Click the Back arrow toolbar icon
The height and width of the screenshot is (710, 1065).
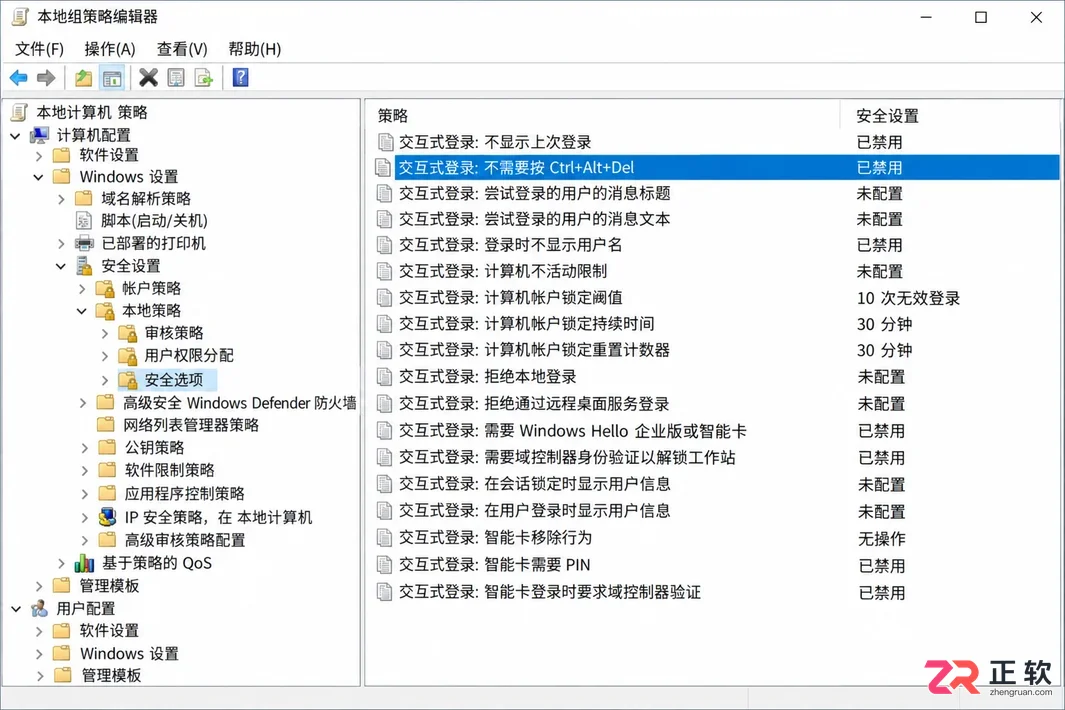click(18, 78)
